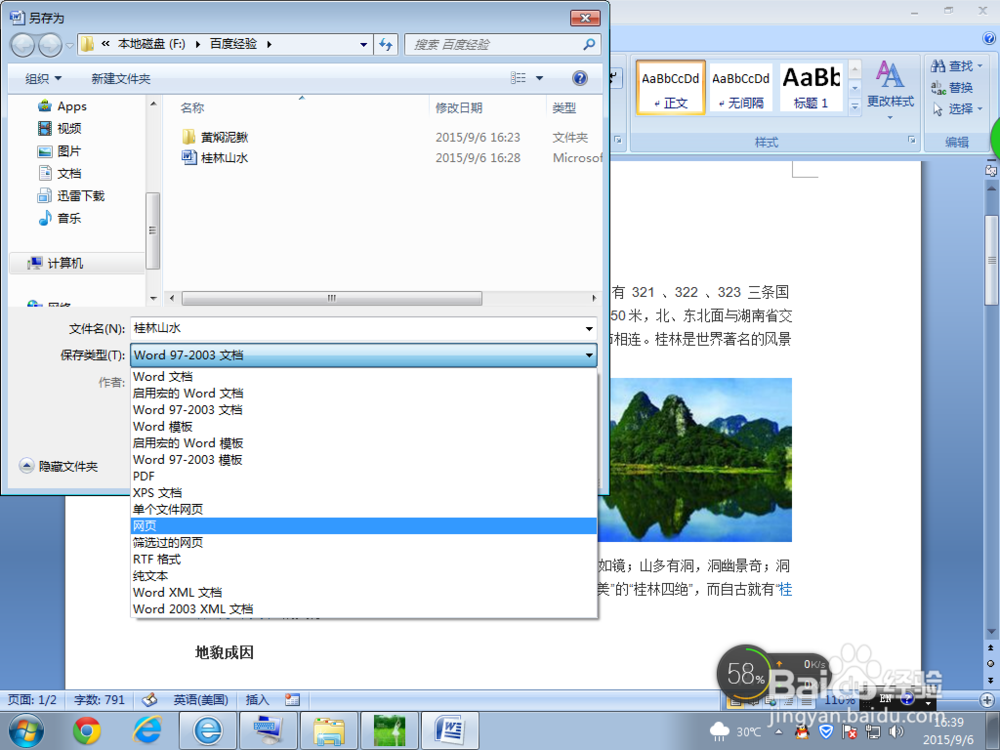Refresh the folder location
Image resolution: width=1000 pixels, height=750 pixels.
pos(386,45)
